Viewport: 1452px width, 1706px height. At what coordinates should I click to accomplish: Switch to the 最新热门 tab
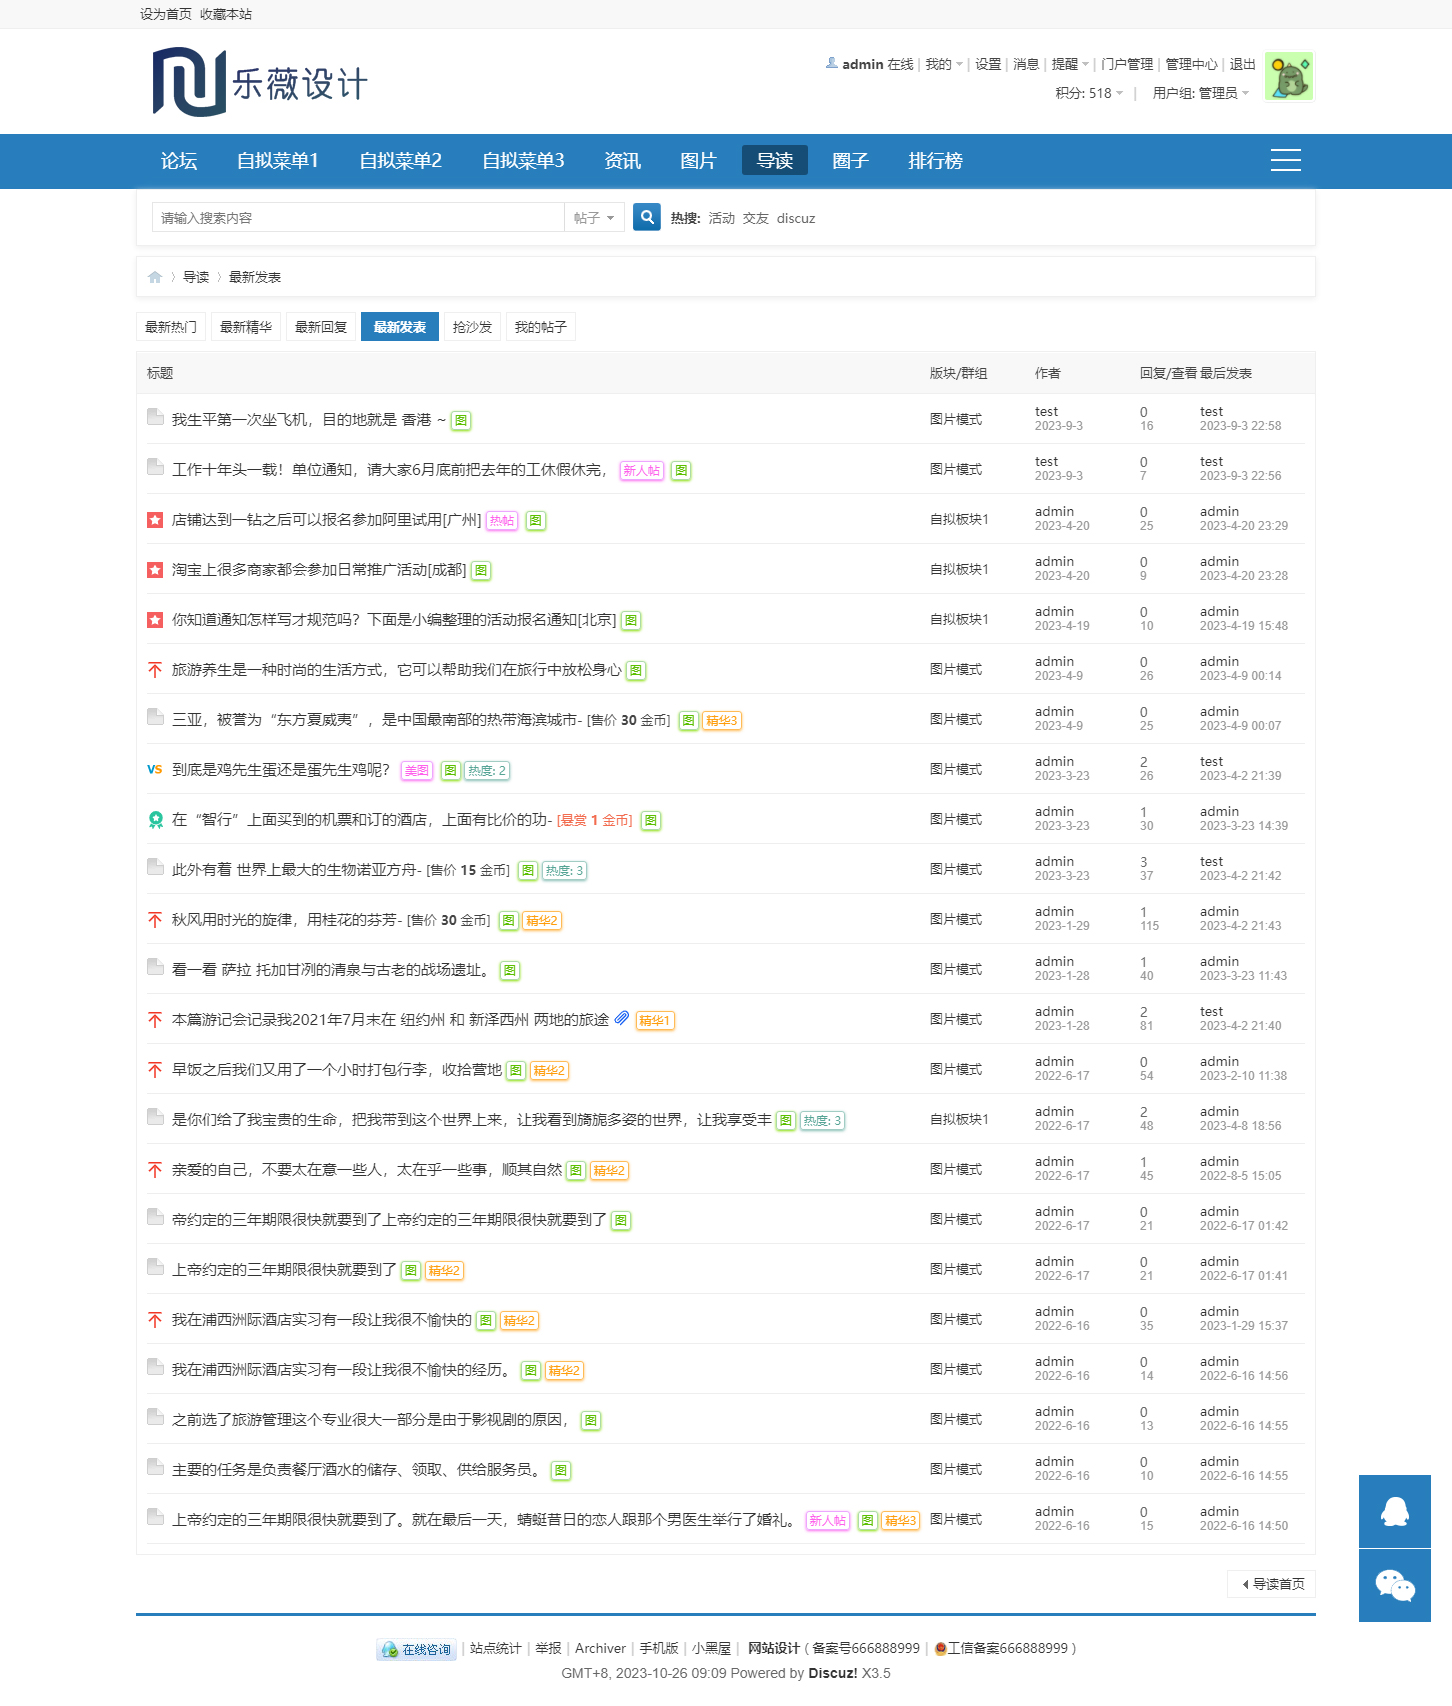(x=171, y=327)
